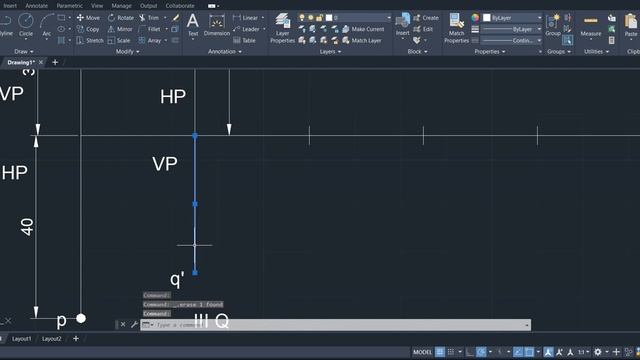Screen dimensions: 640x360
Task: Expand the Block panel
Action: tap(417, 51)
